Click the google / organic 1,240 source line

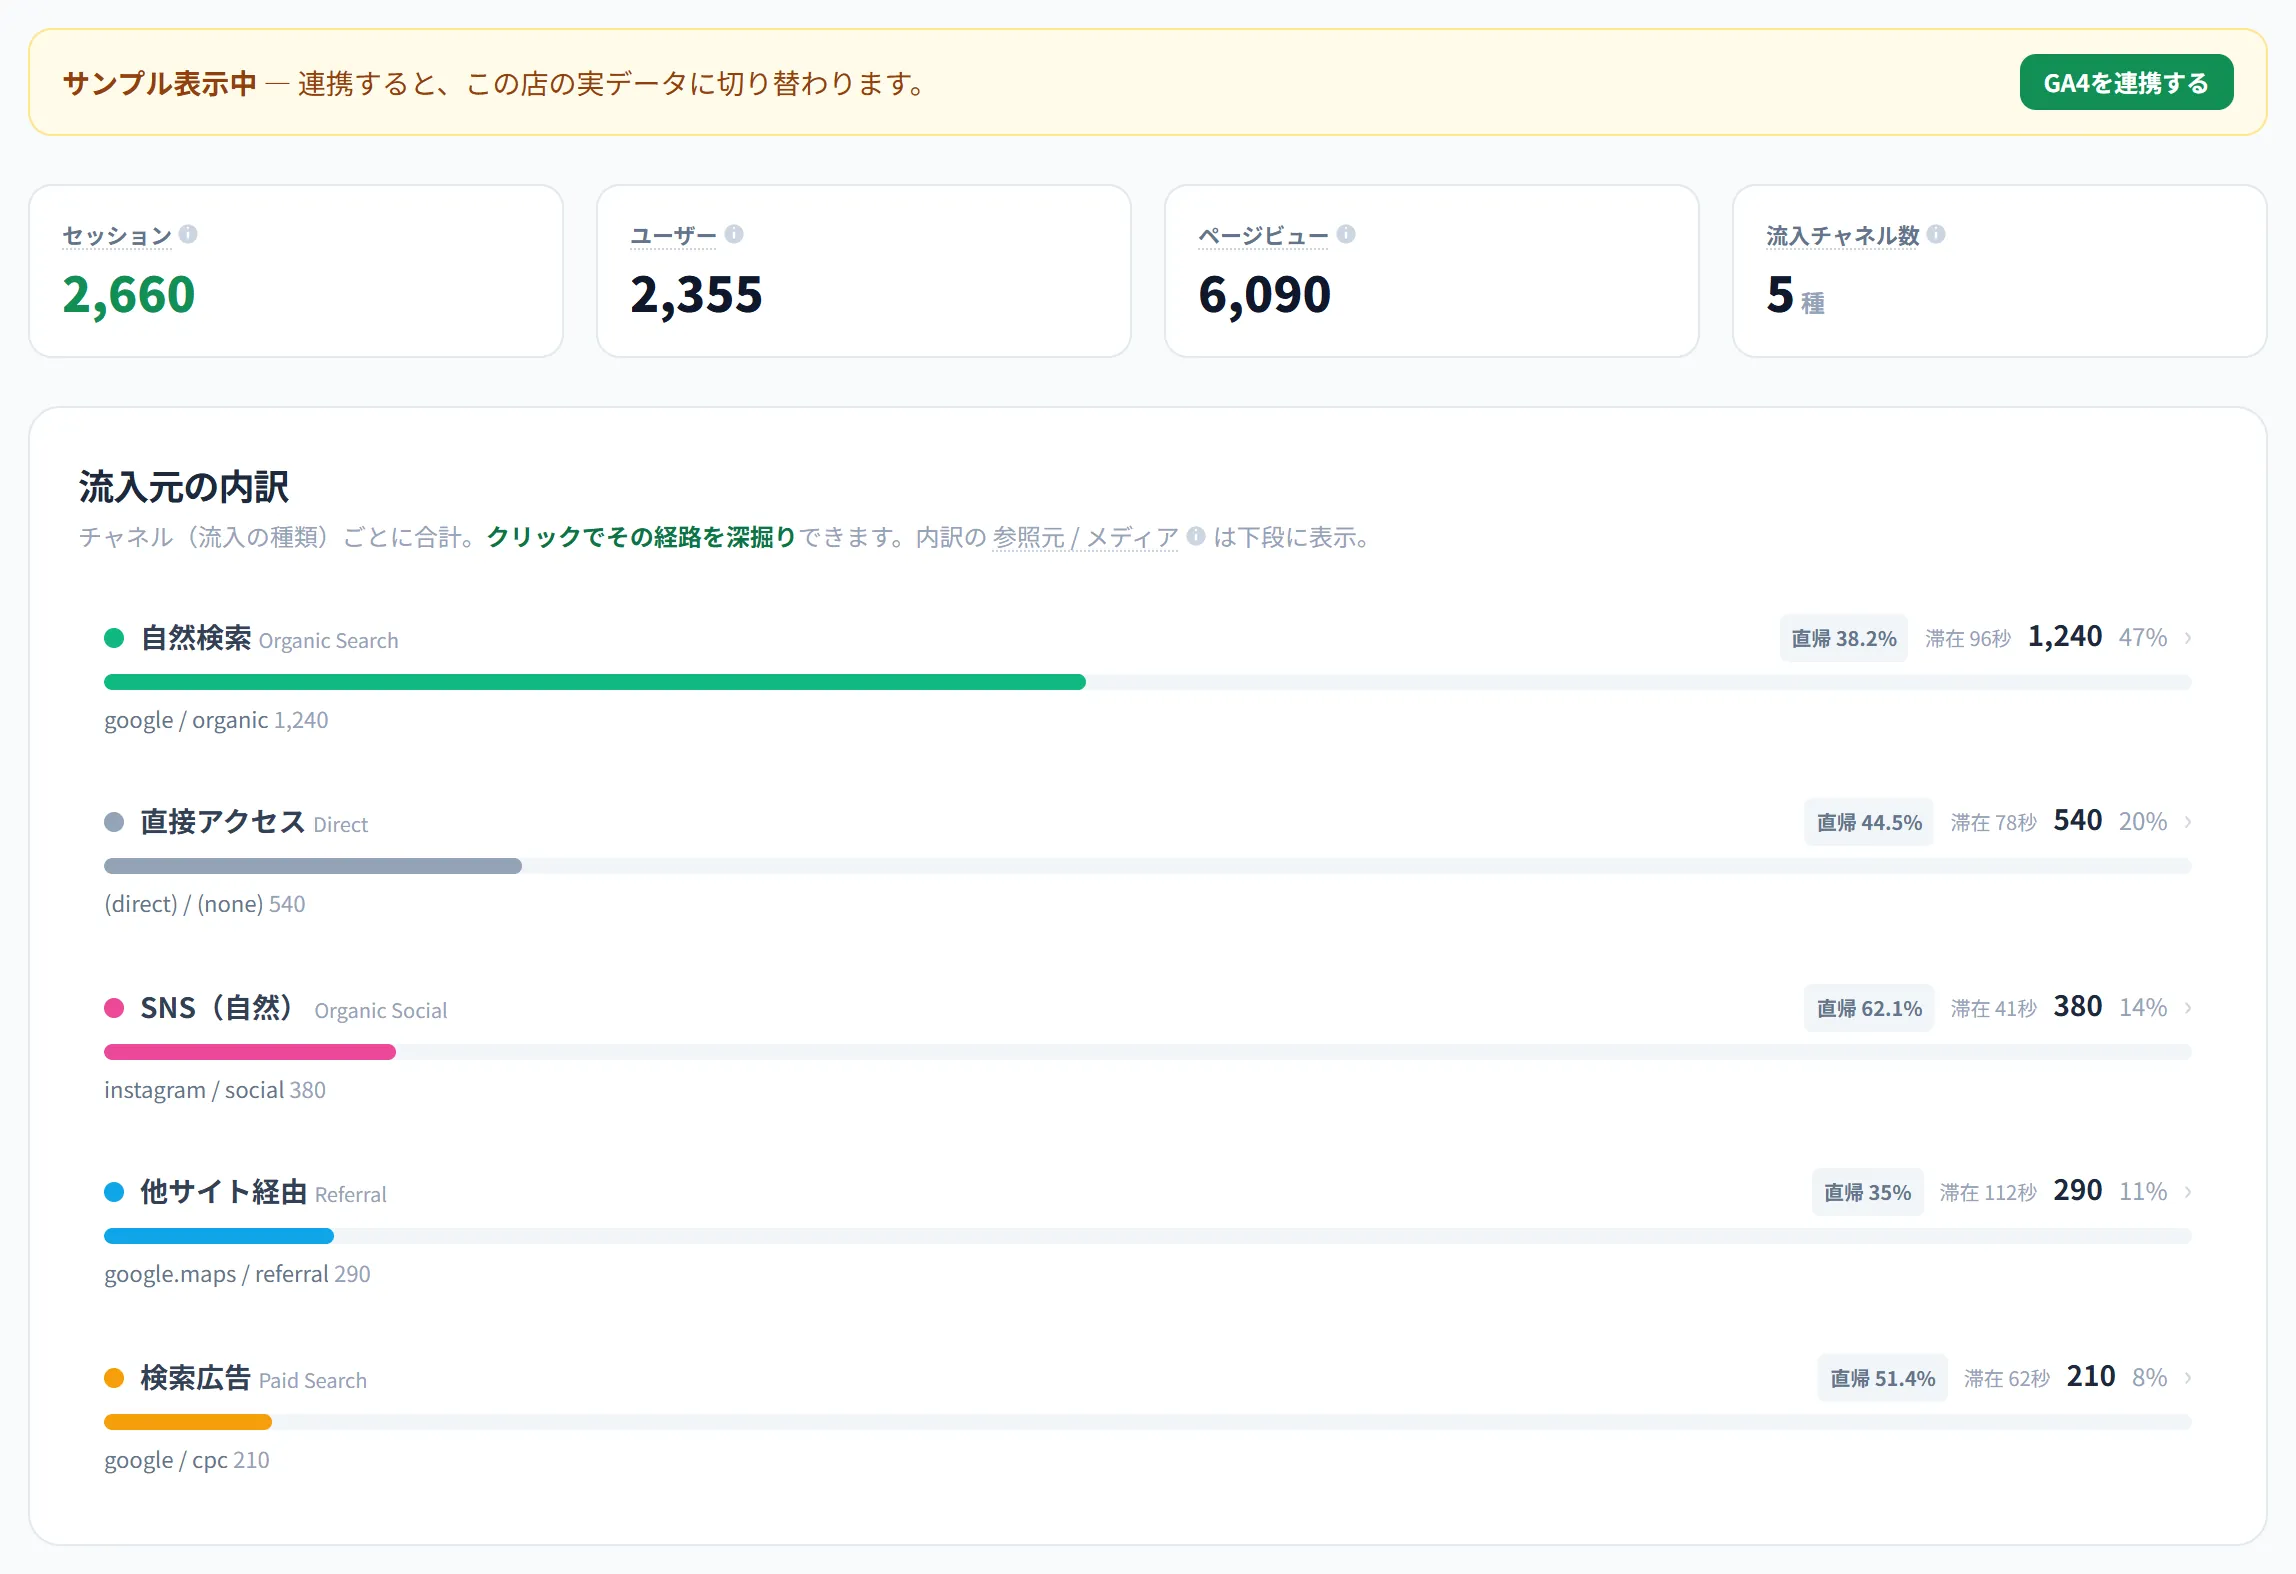pos(216,720)
